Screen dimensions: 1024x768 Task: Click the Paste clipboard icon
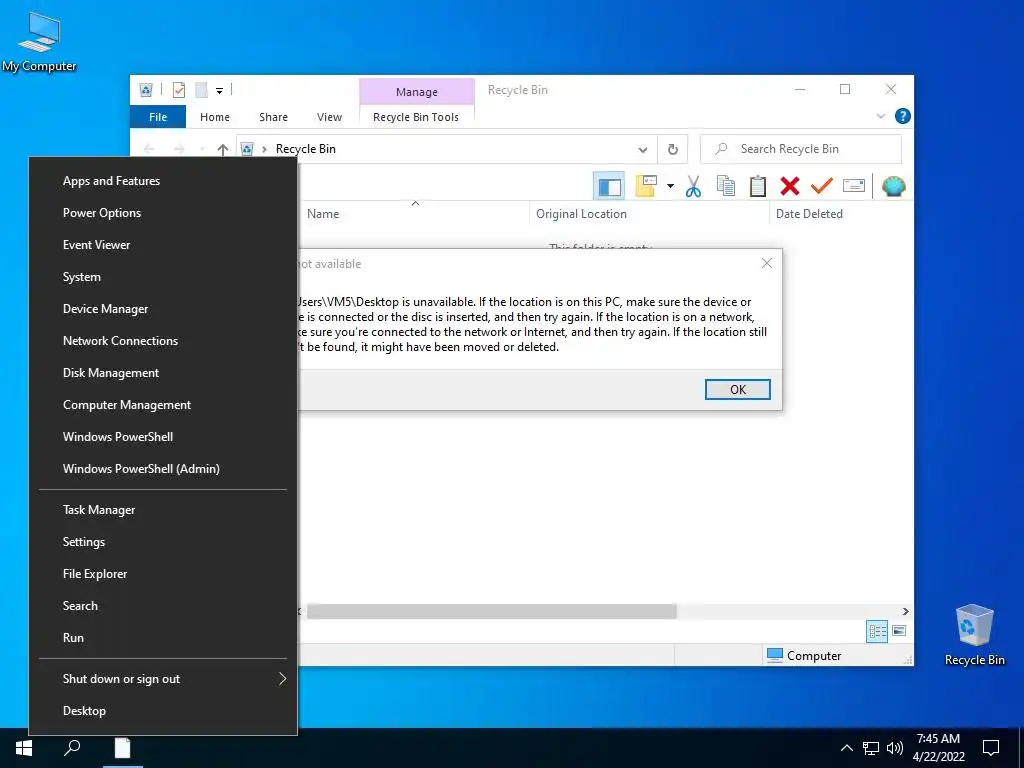click(x=758, y=186)
